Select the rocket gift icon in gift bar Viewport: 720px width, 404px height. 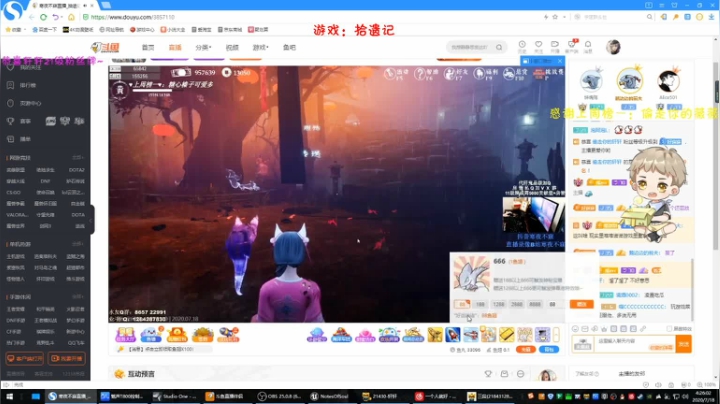tap(452, 335)
